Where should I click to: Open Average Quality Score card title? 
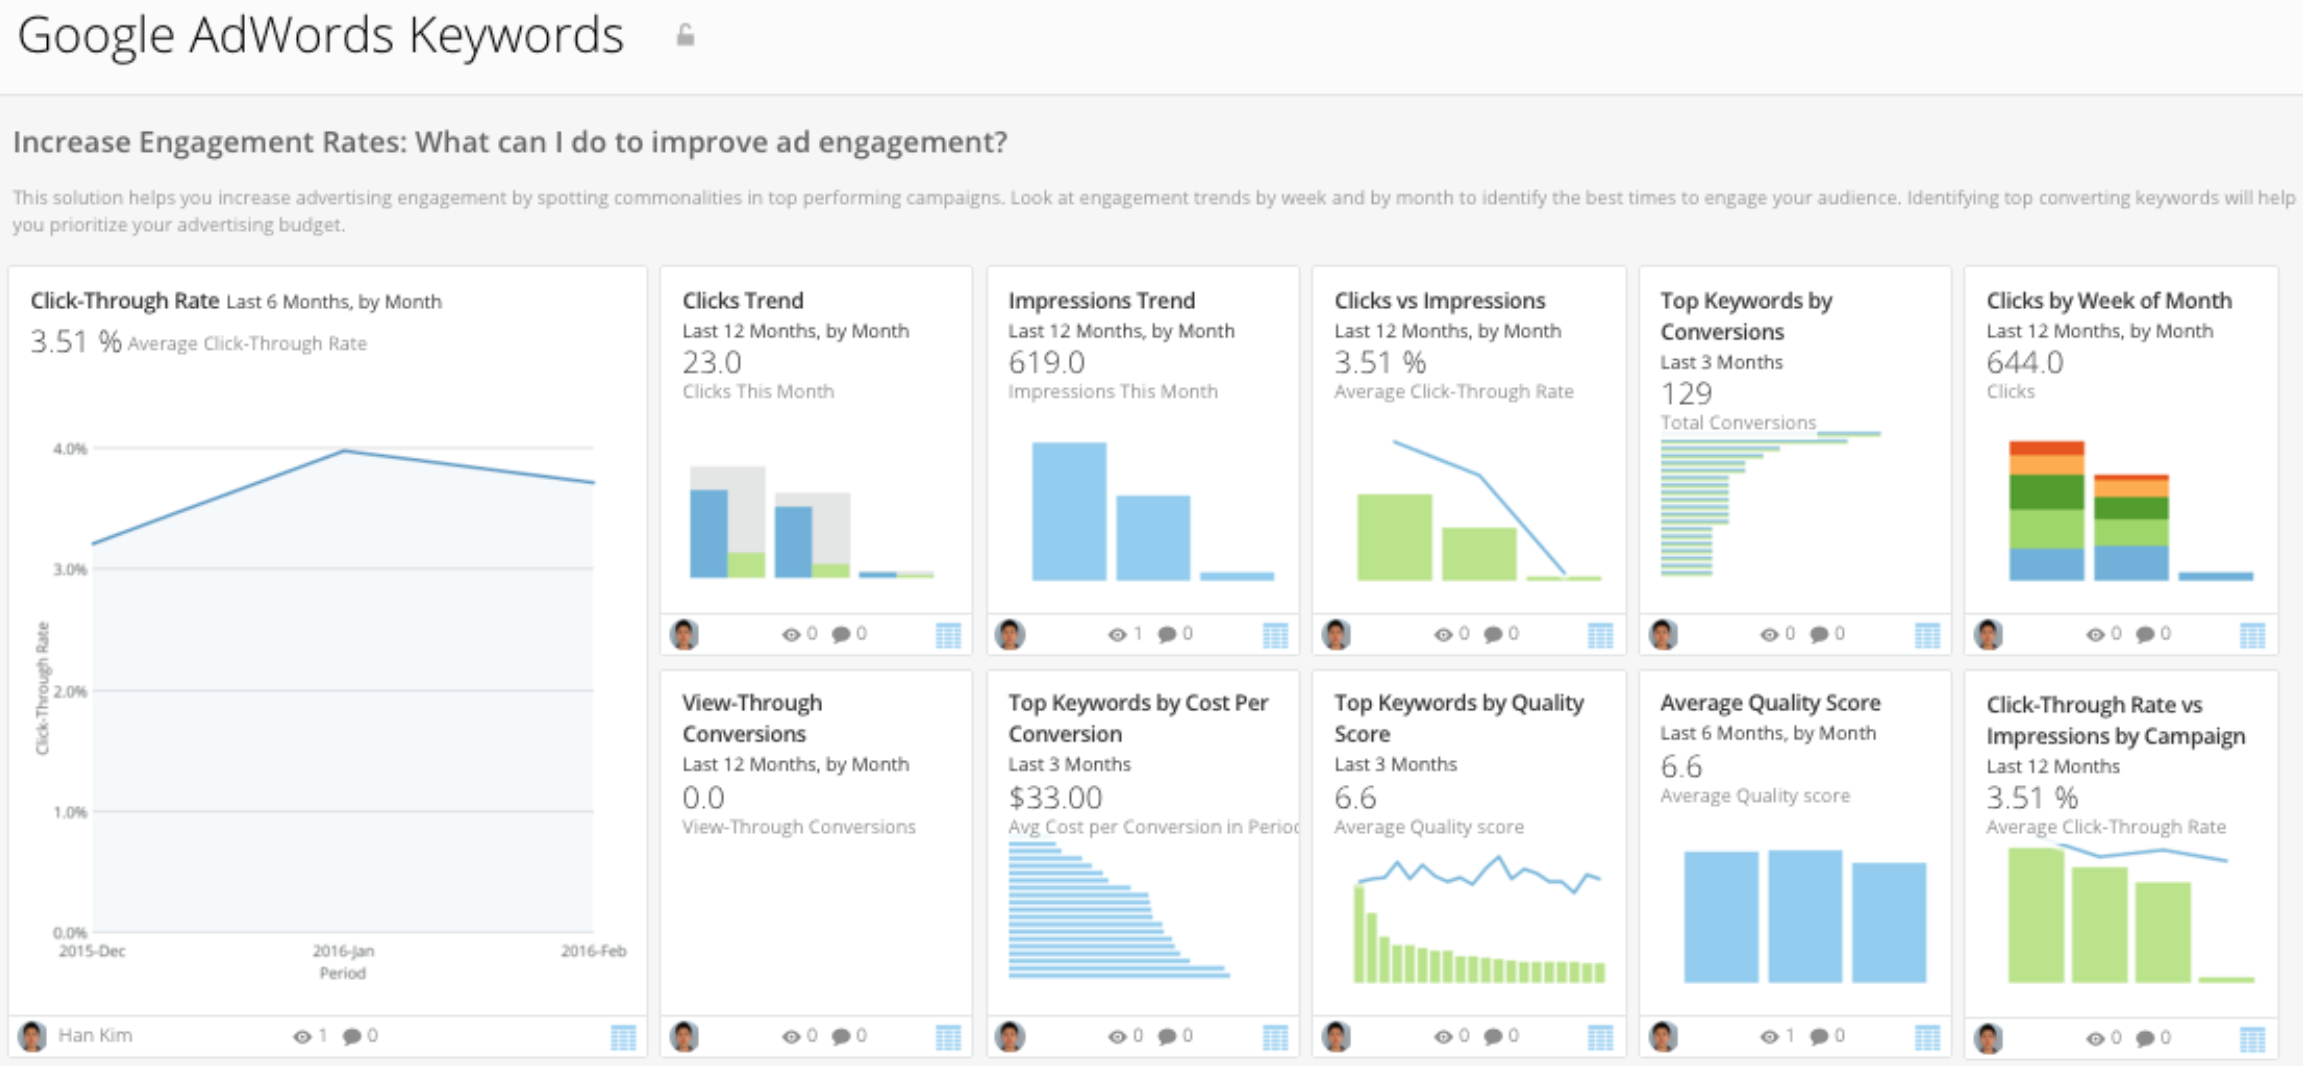(1769, 703)
